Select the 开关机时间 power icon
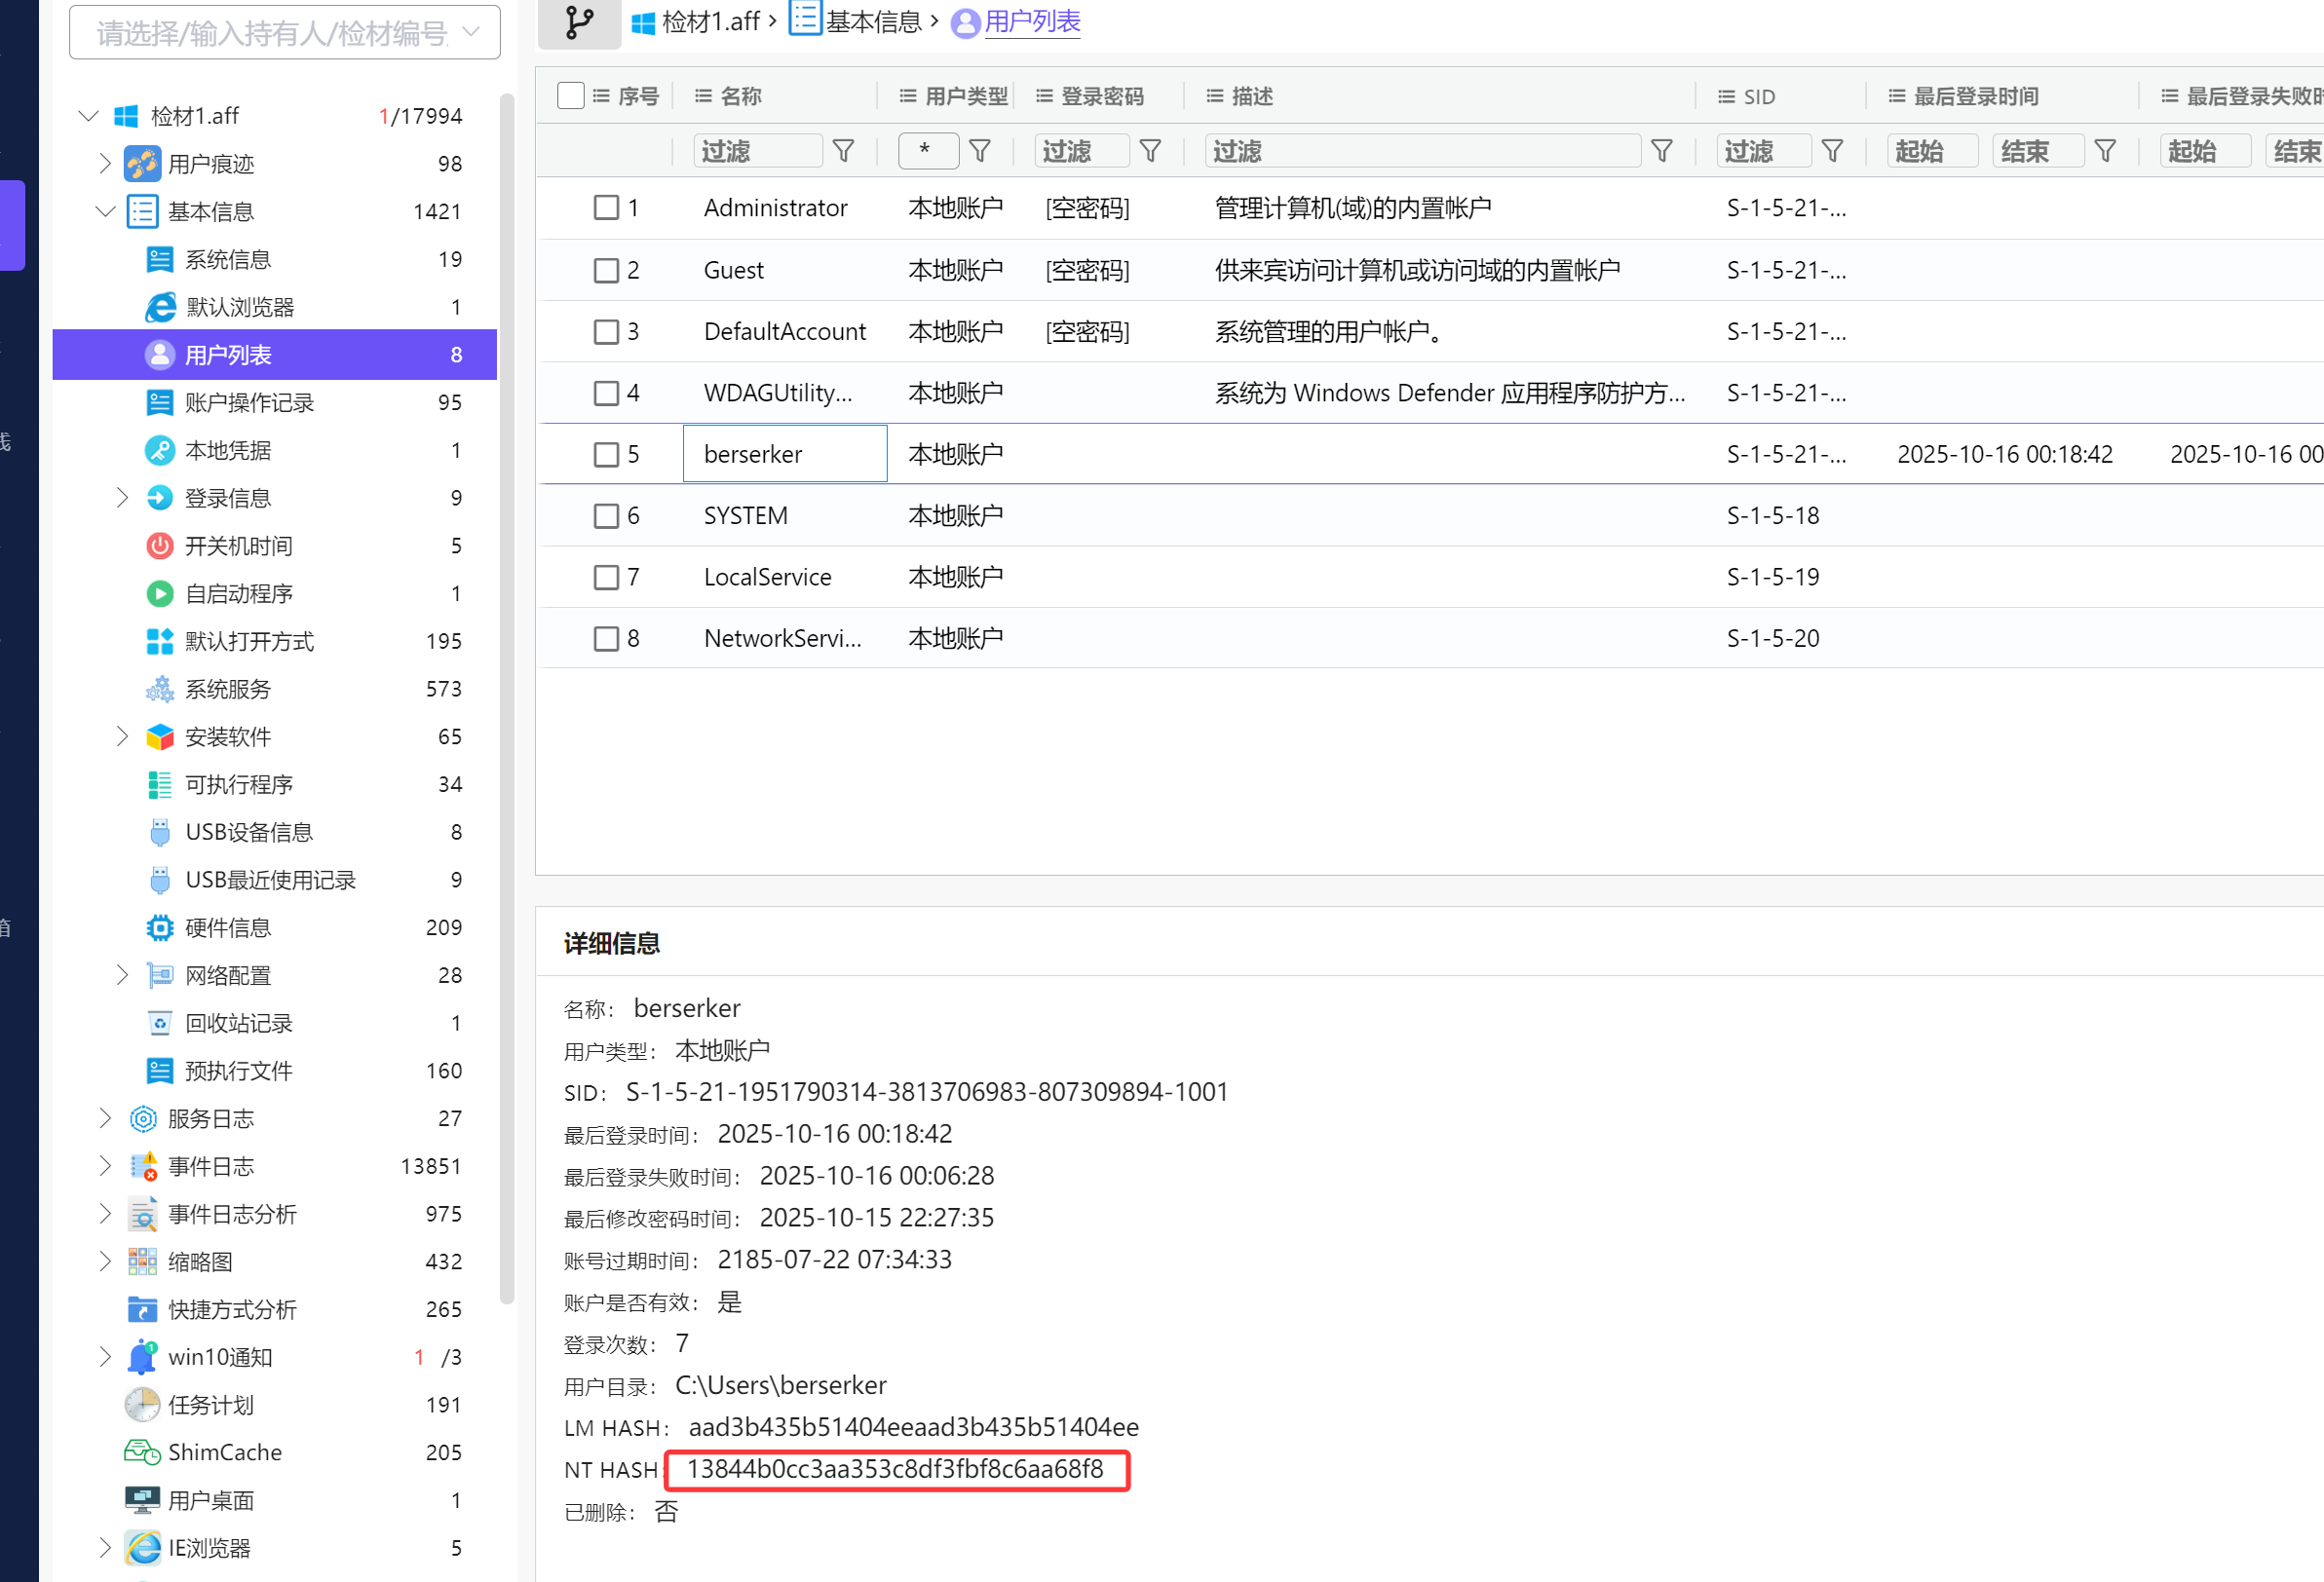The height and width of the screenshot is (1582, 2324). [x=159, y=546]
